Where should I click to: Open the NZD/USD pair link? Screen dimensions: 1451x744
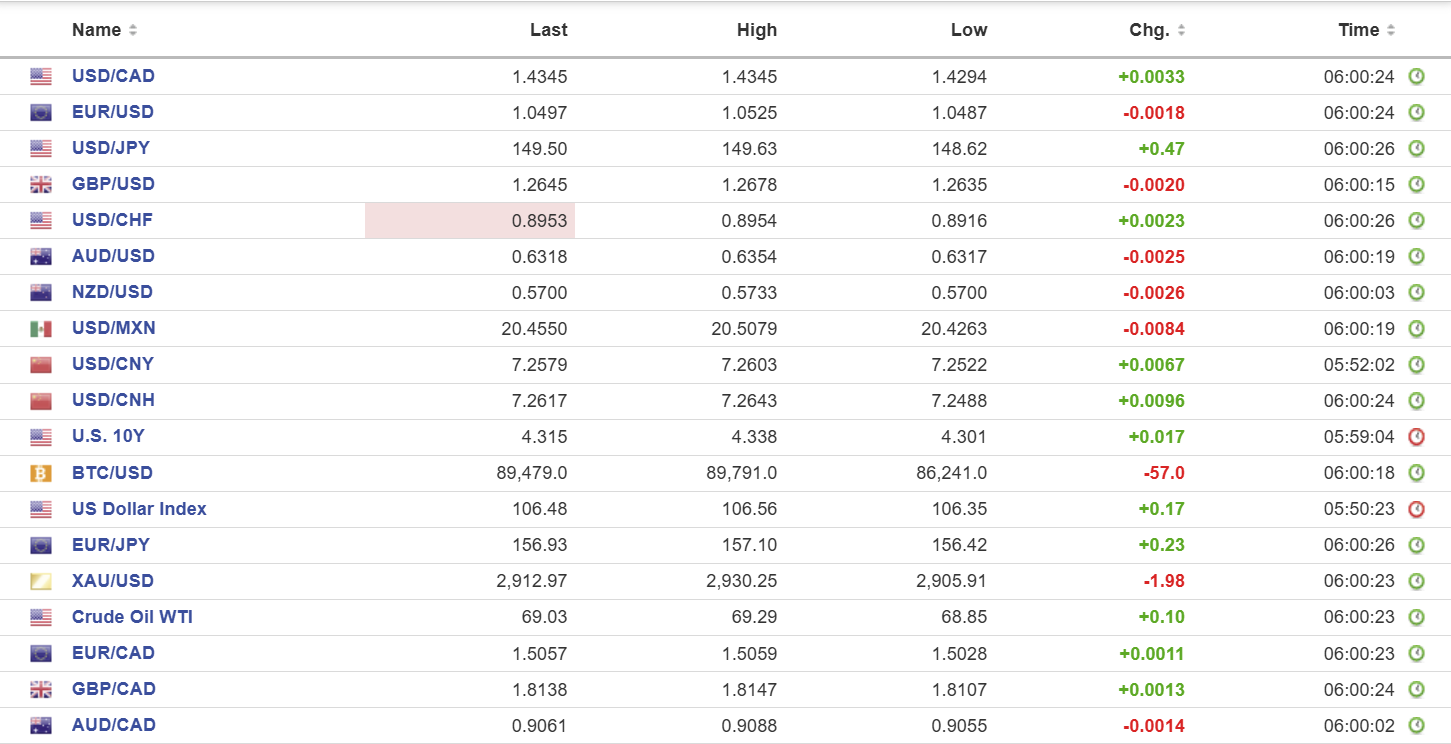coord(113,292)
